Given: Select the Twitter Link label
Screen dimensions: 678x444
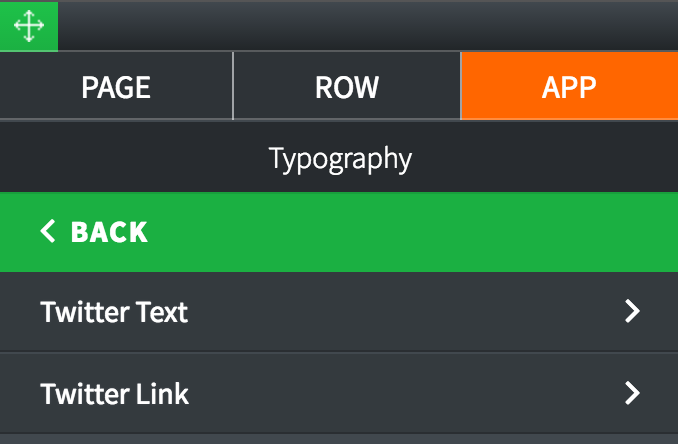Looking at the screenshot, I should tap(114, 393).
